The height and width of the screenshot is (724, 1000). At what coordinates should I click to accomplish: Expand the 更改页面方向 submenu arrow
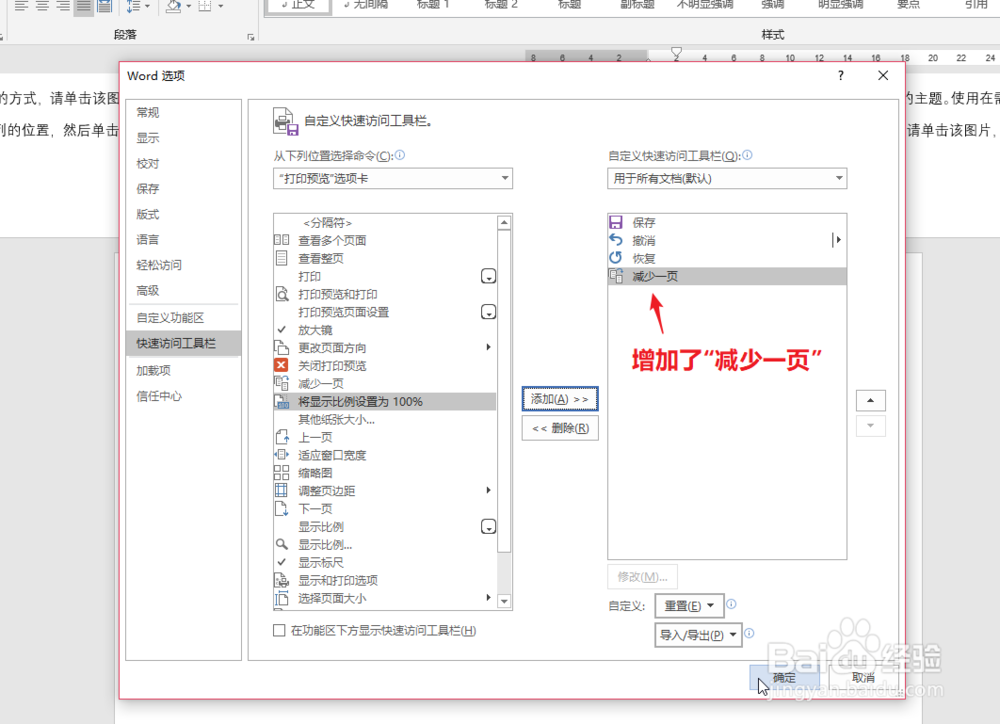[x=489, y=347]
